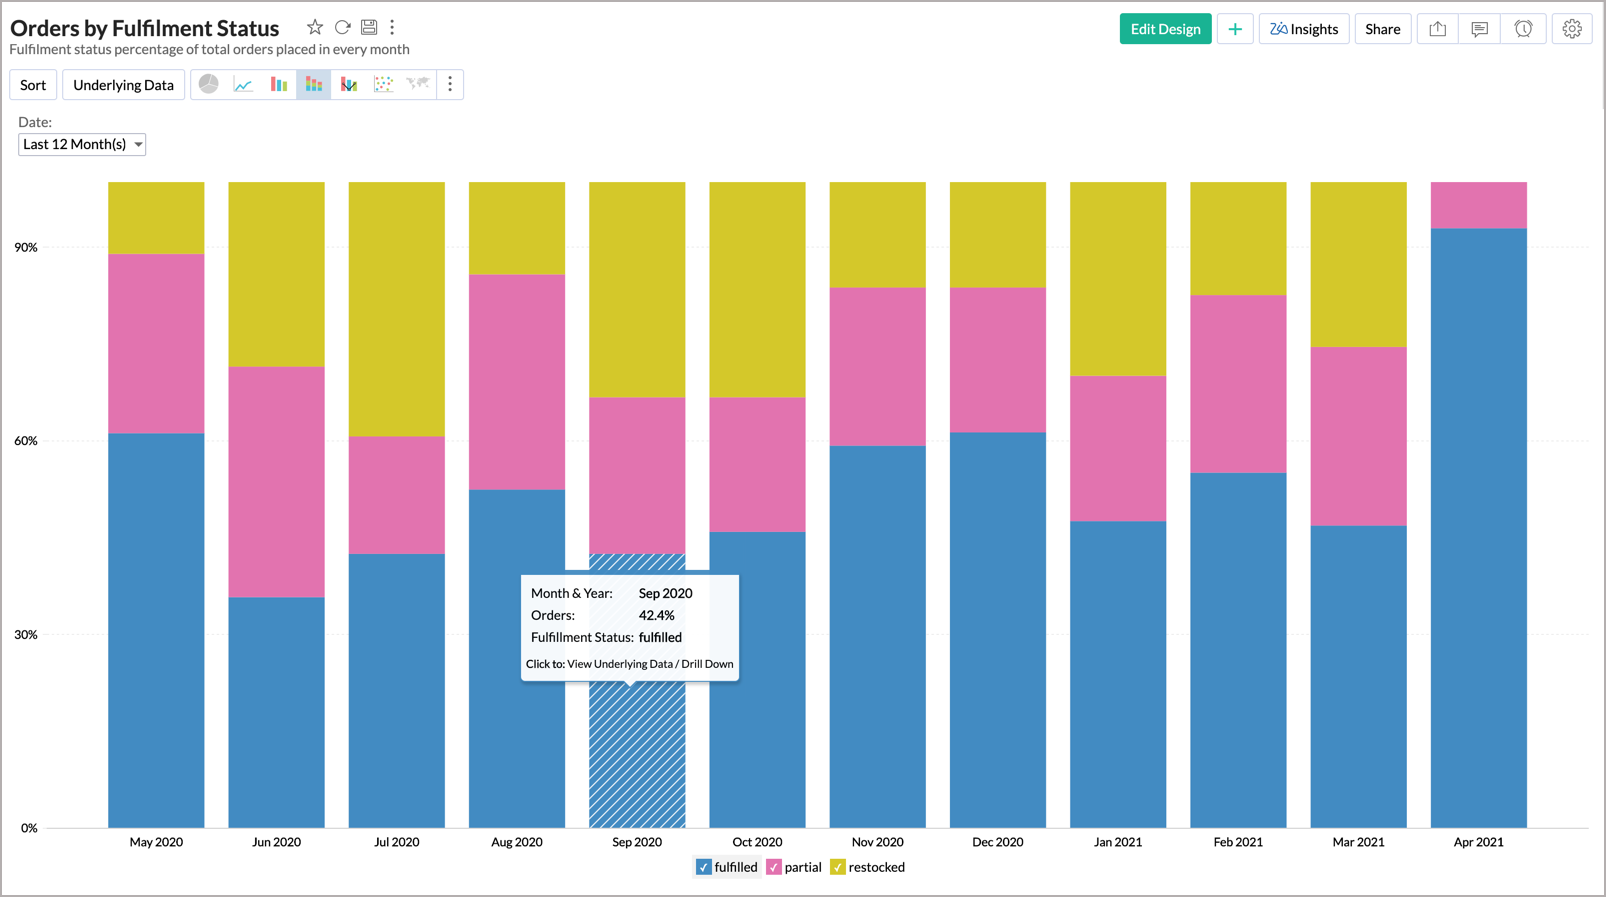Click the Sort button
The width and height of the screenshot is (1606, 897).
[33, 85]
